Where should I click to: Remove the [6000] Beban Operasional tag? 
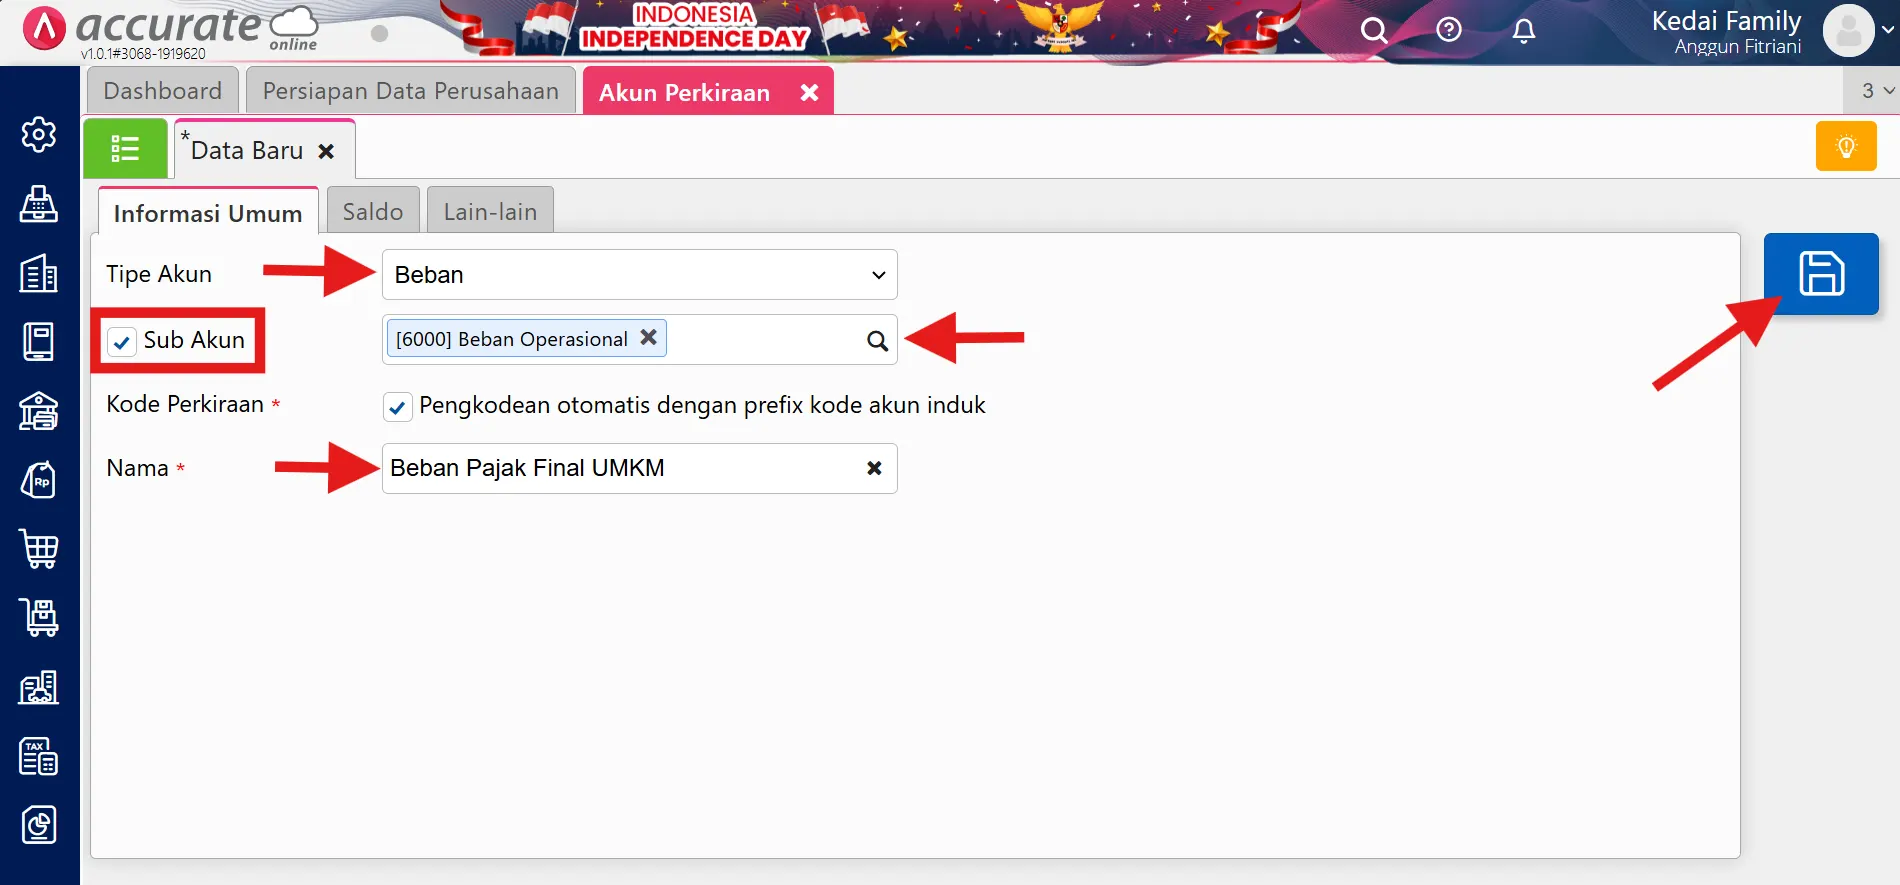649,338
